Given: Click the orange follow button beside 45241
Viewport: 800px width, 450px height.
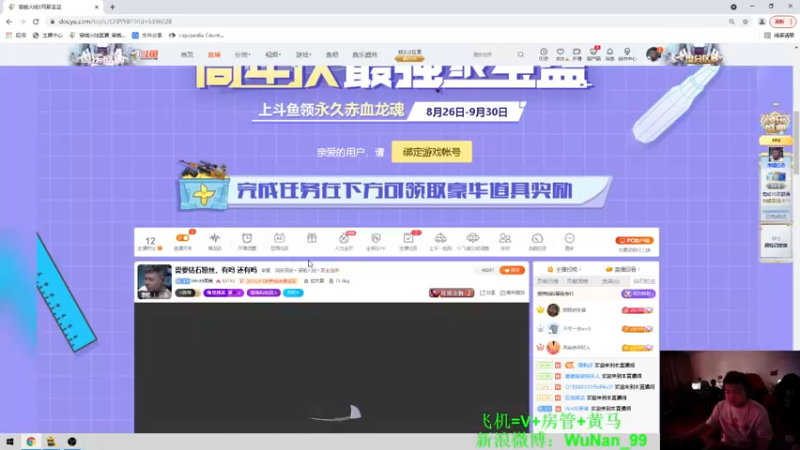Looking at the screenshot, I should click(x=512, y=270).
